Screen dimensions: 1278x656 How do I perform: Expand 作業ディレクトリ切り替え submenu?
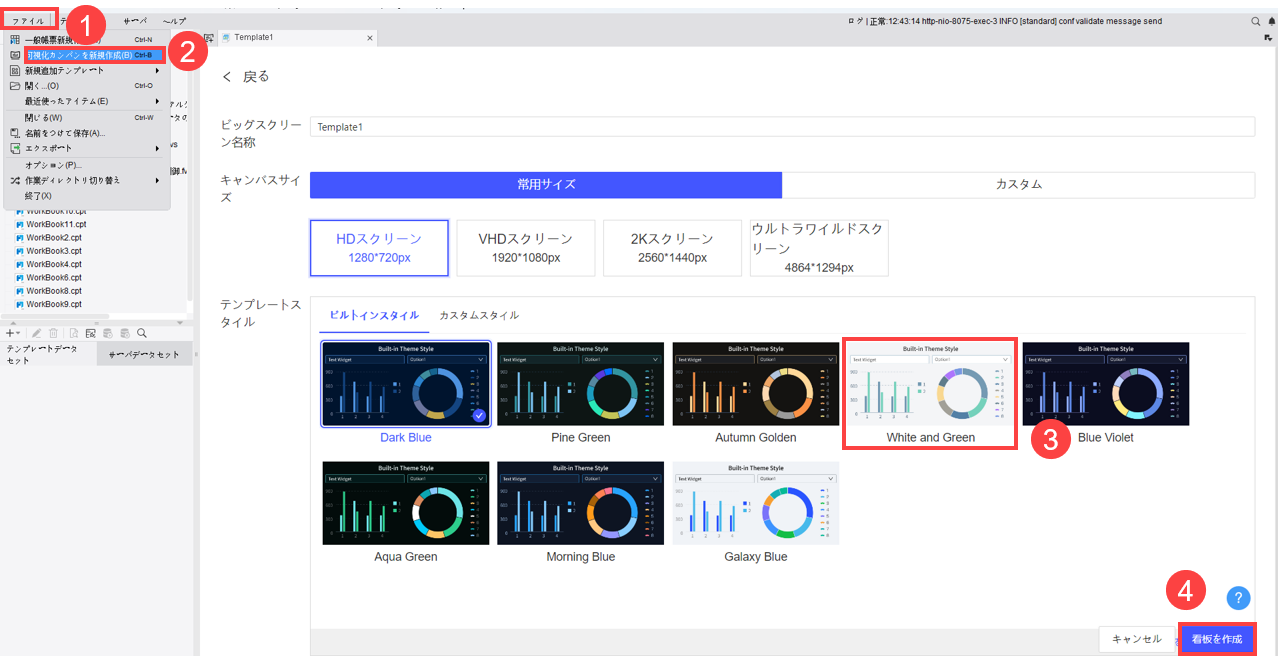(x=88, y=180)
